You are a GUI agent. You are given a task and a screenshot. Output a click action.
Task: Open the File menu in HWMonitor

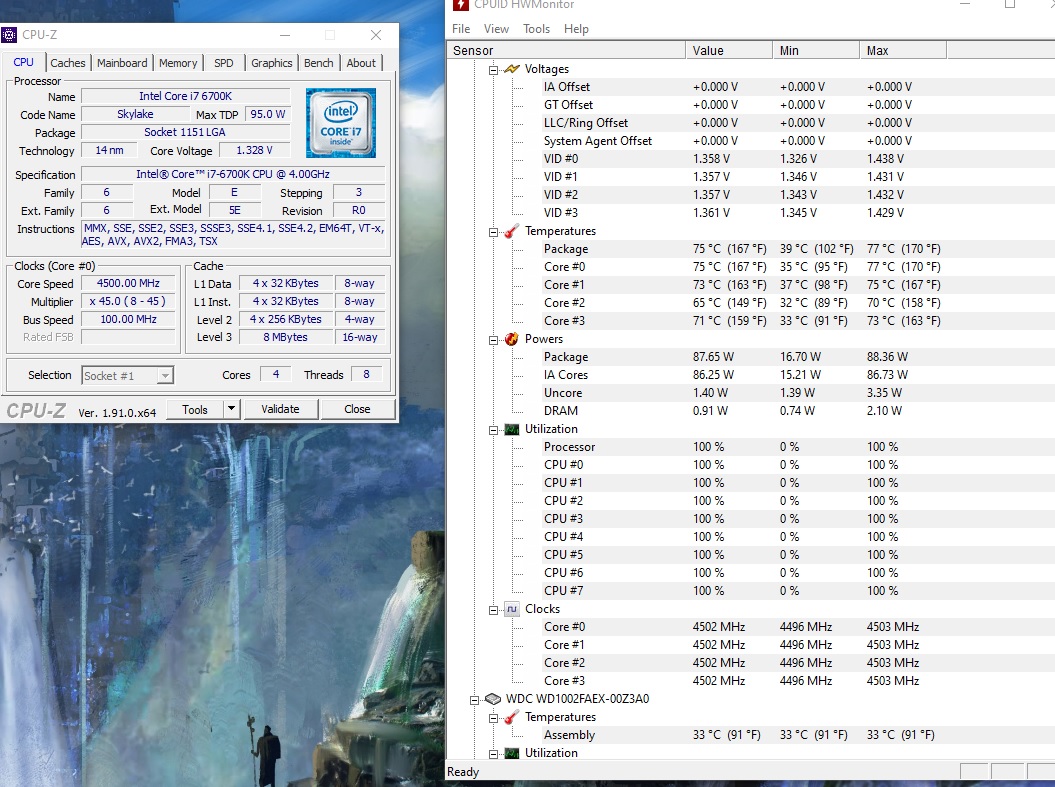coord(461,29)
